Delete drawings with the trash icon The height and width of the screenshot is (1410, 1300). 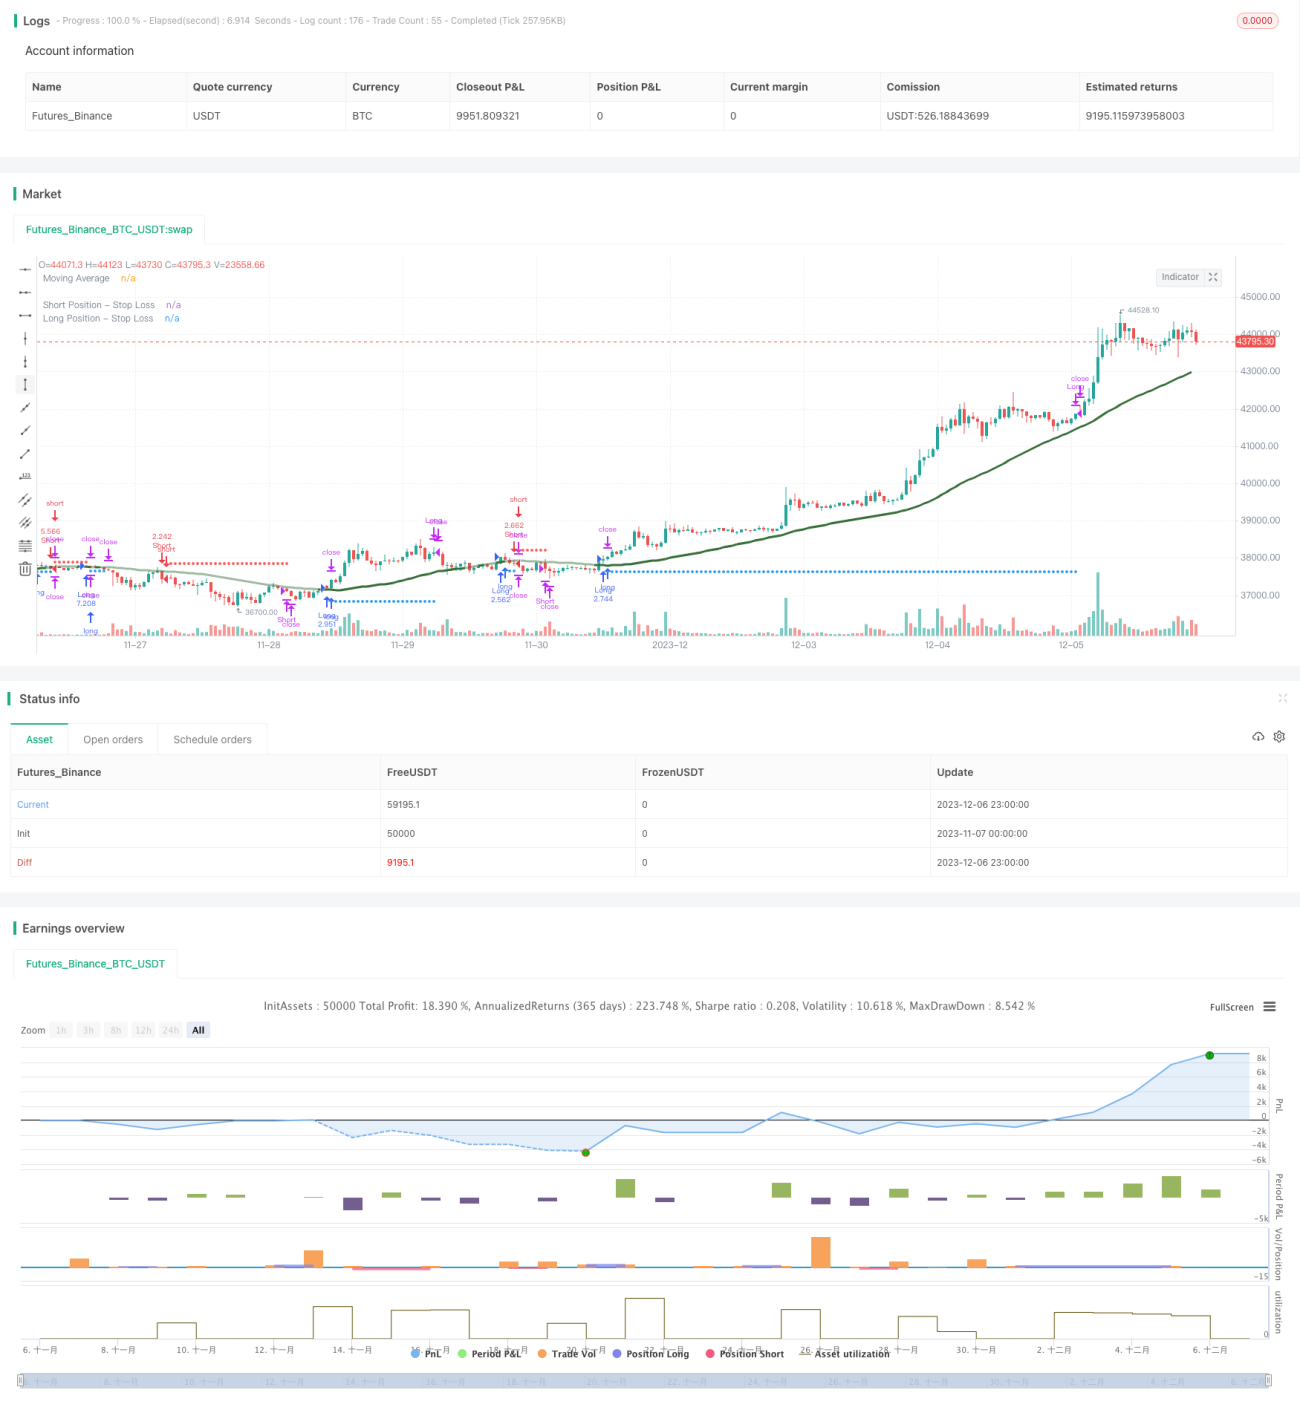tap(25, 569)
